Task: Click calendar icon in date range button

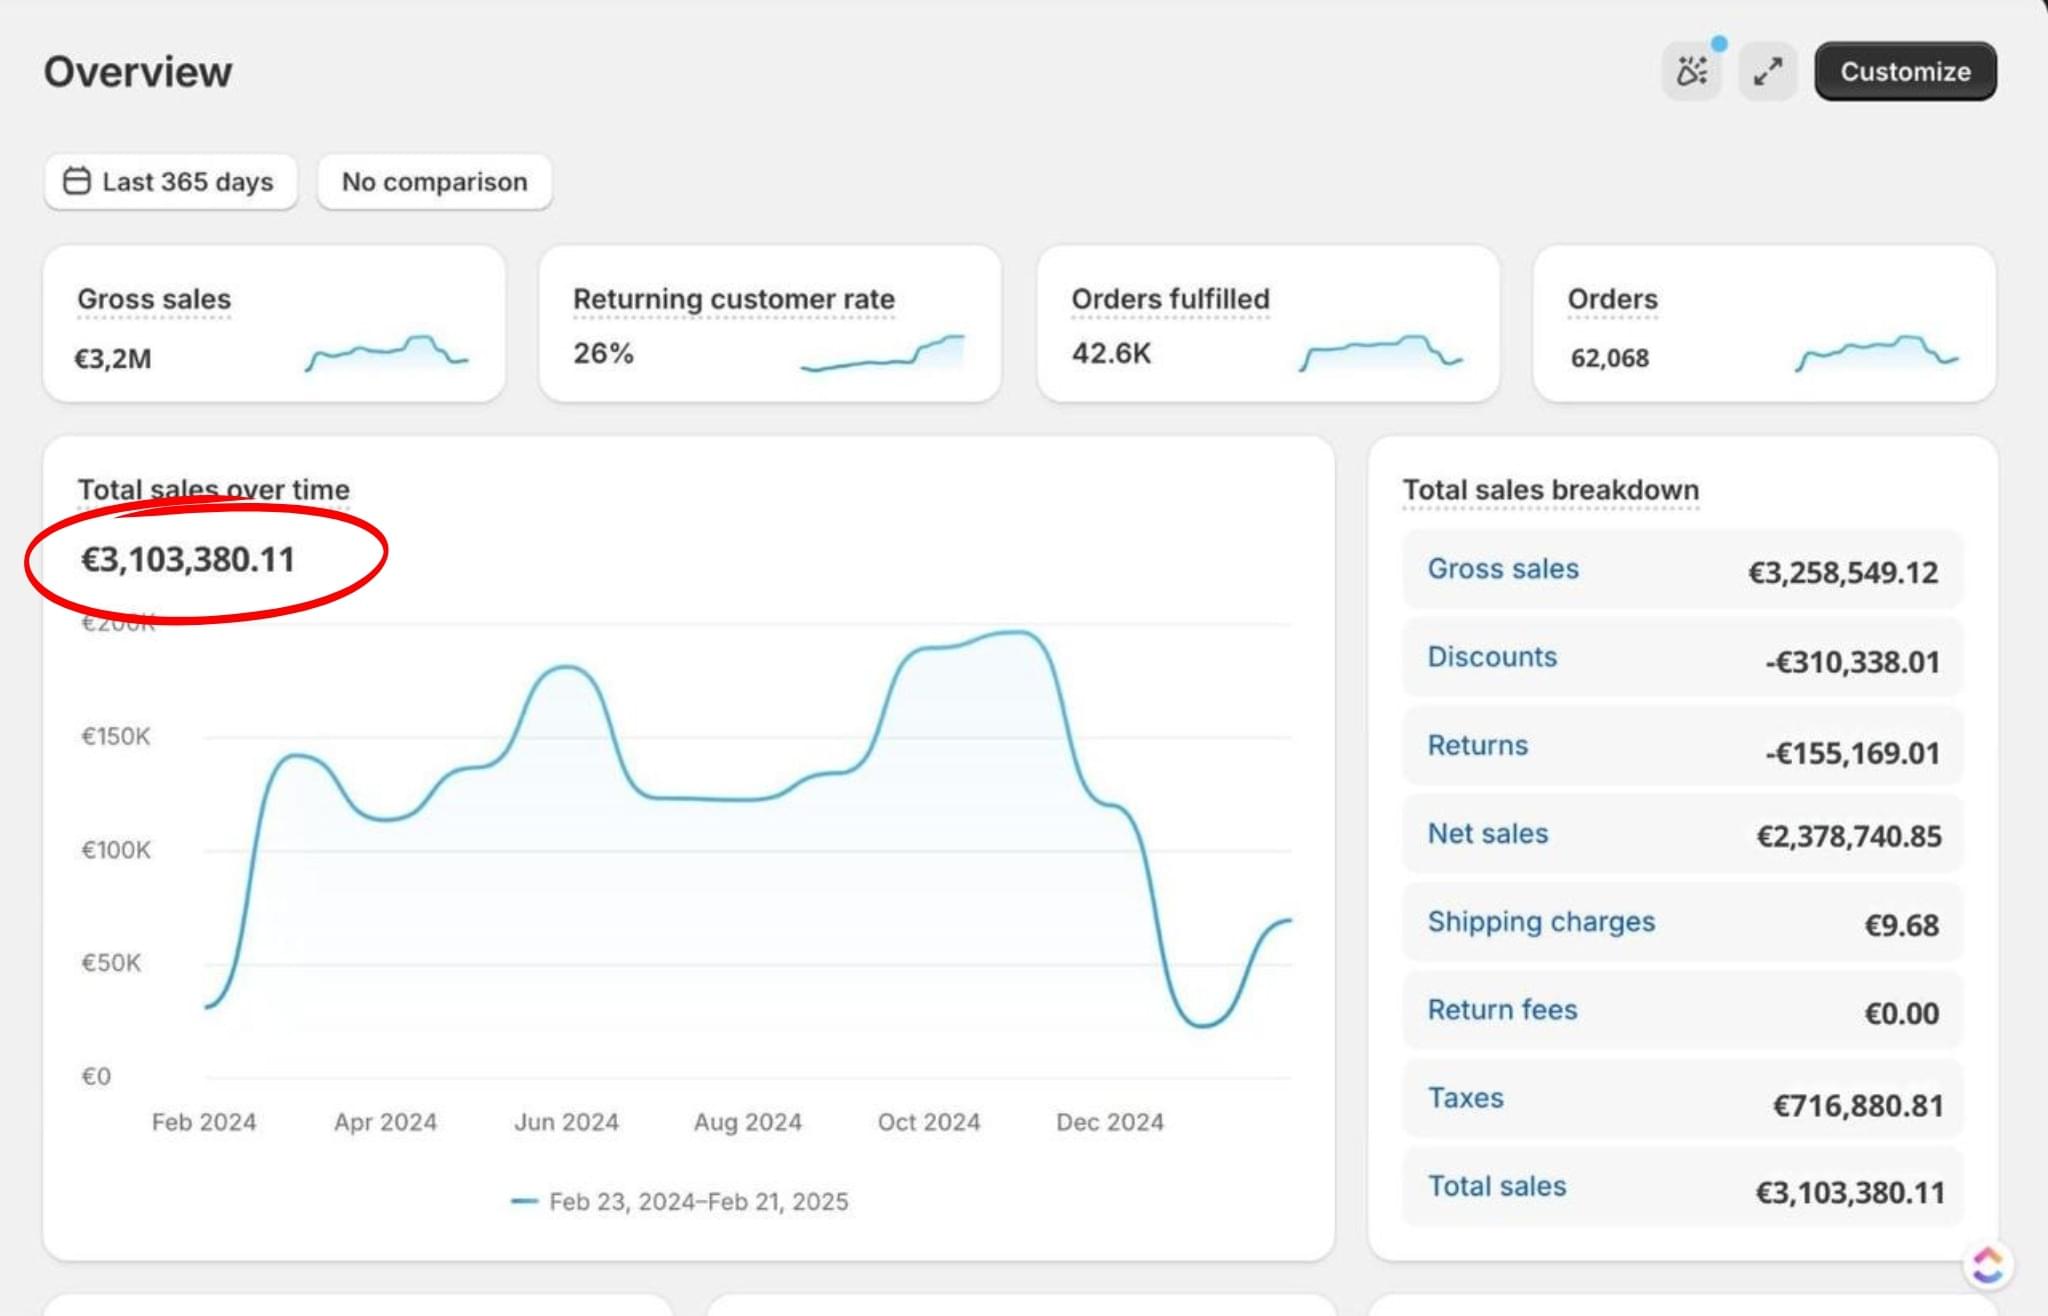Action: point(77,181)
